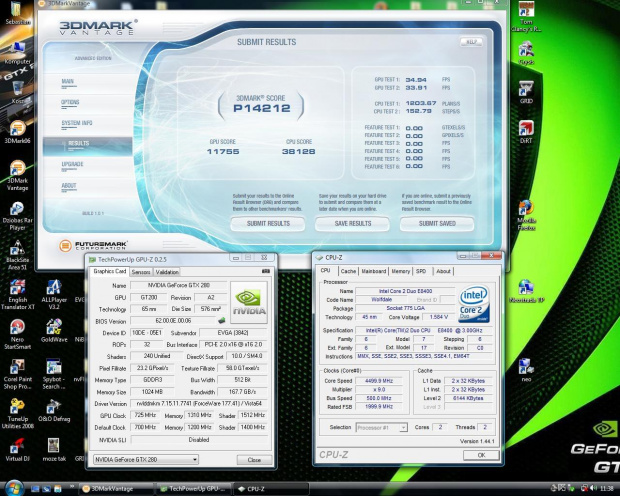
Task: Click the 11:38 taskbar clock
Action: tap(607, 489)
